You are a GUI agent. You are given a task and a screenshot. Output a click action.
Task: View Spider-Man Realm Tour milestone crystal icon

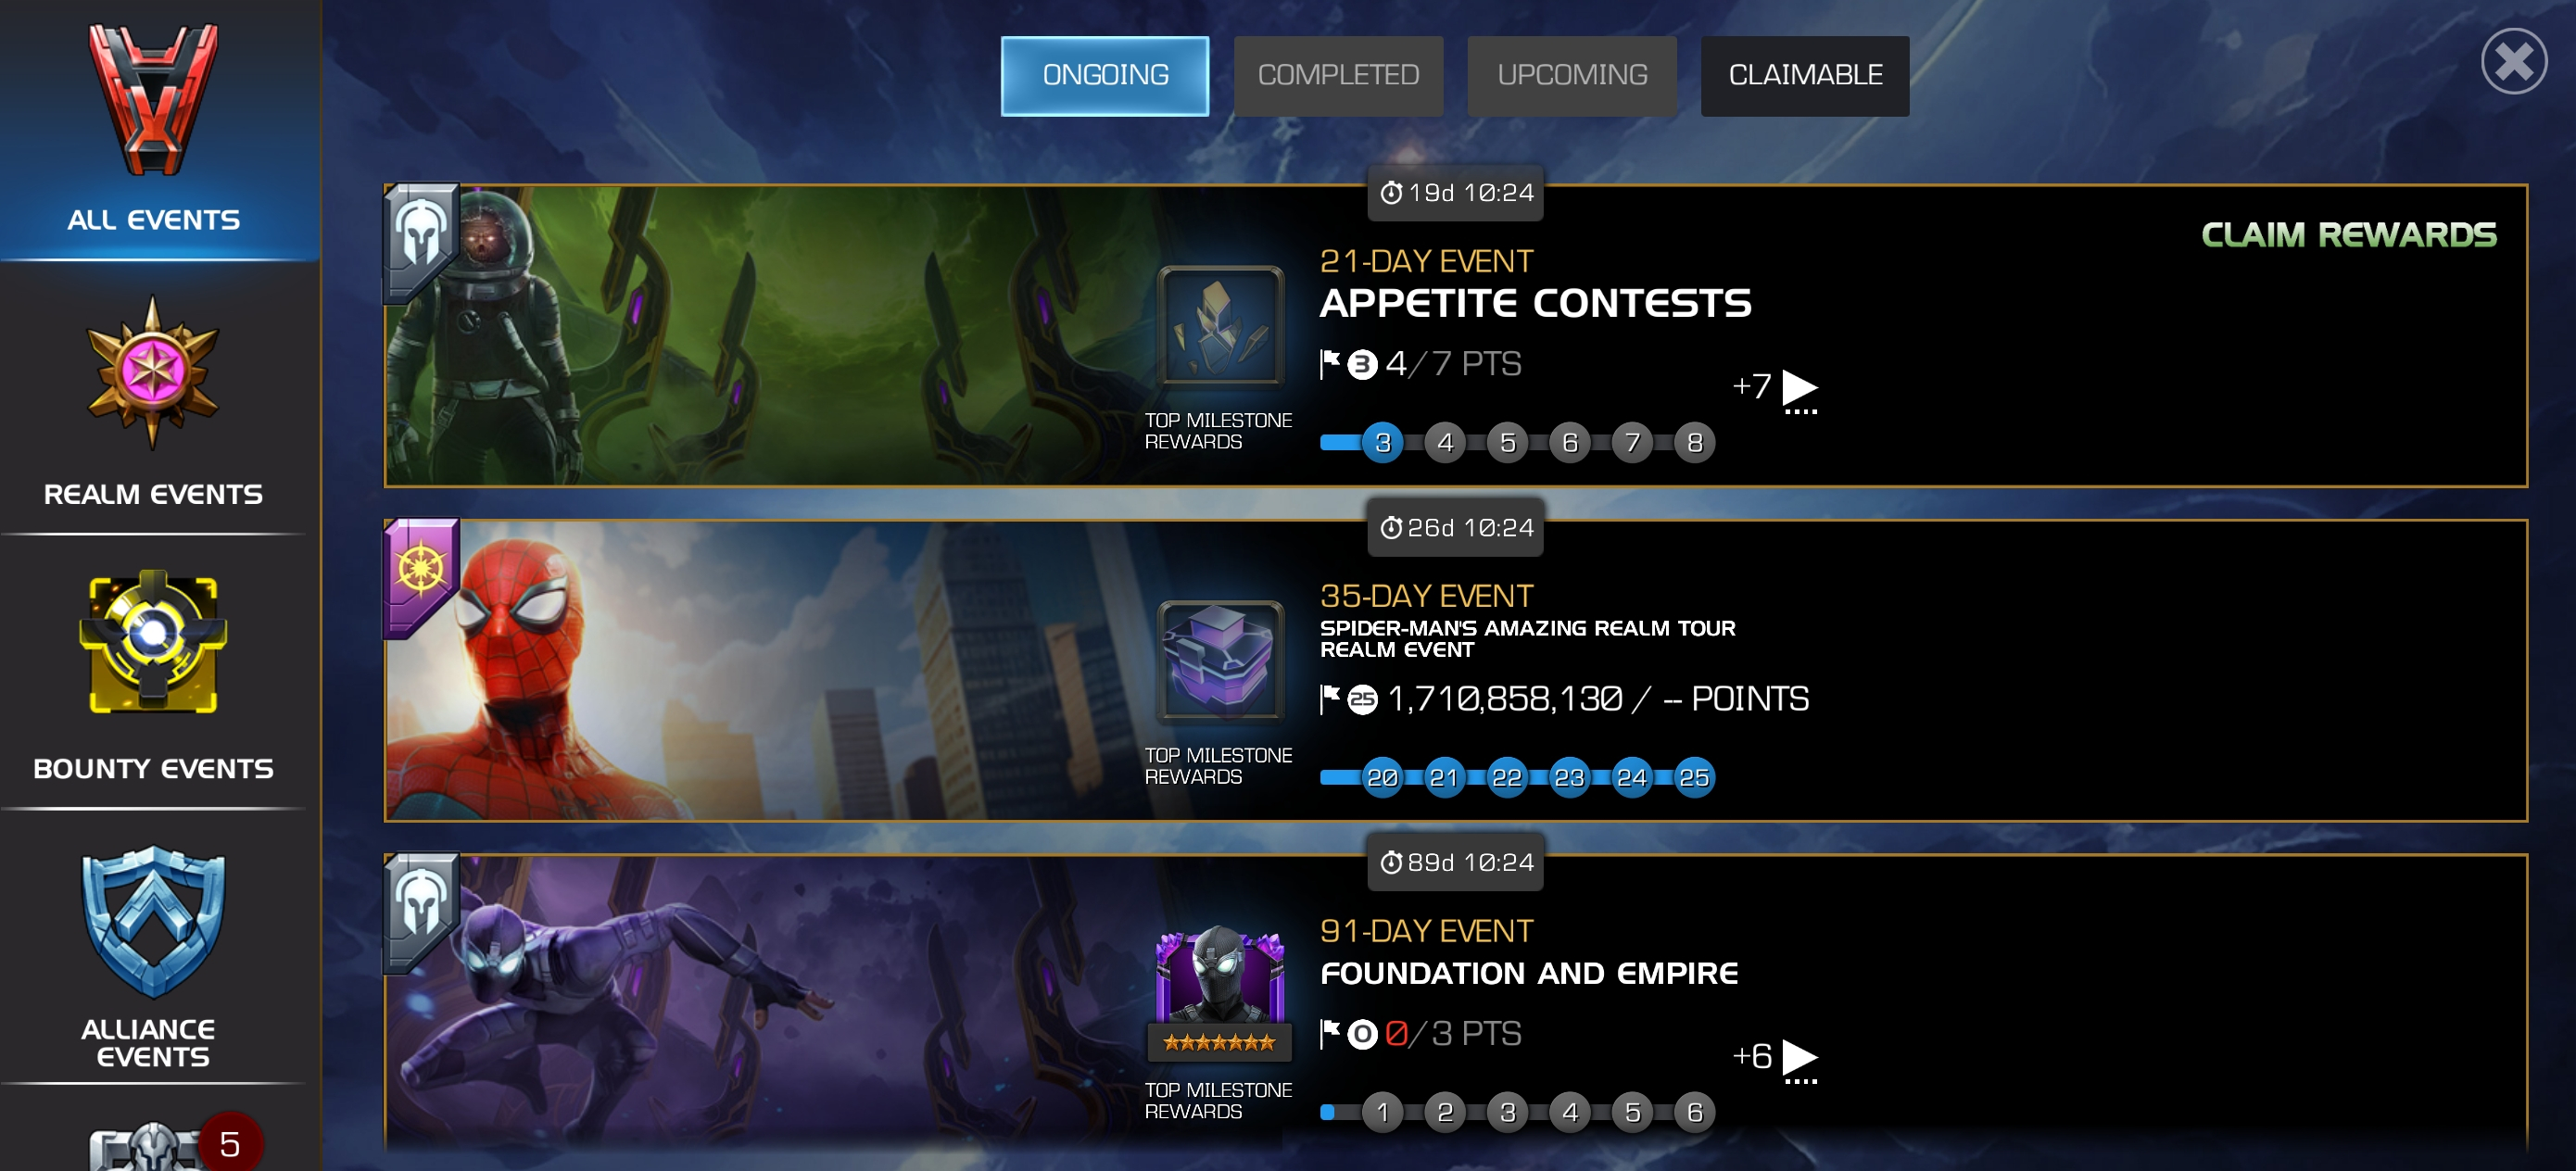coord(1220,661)
